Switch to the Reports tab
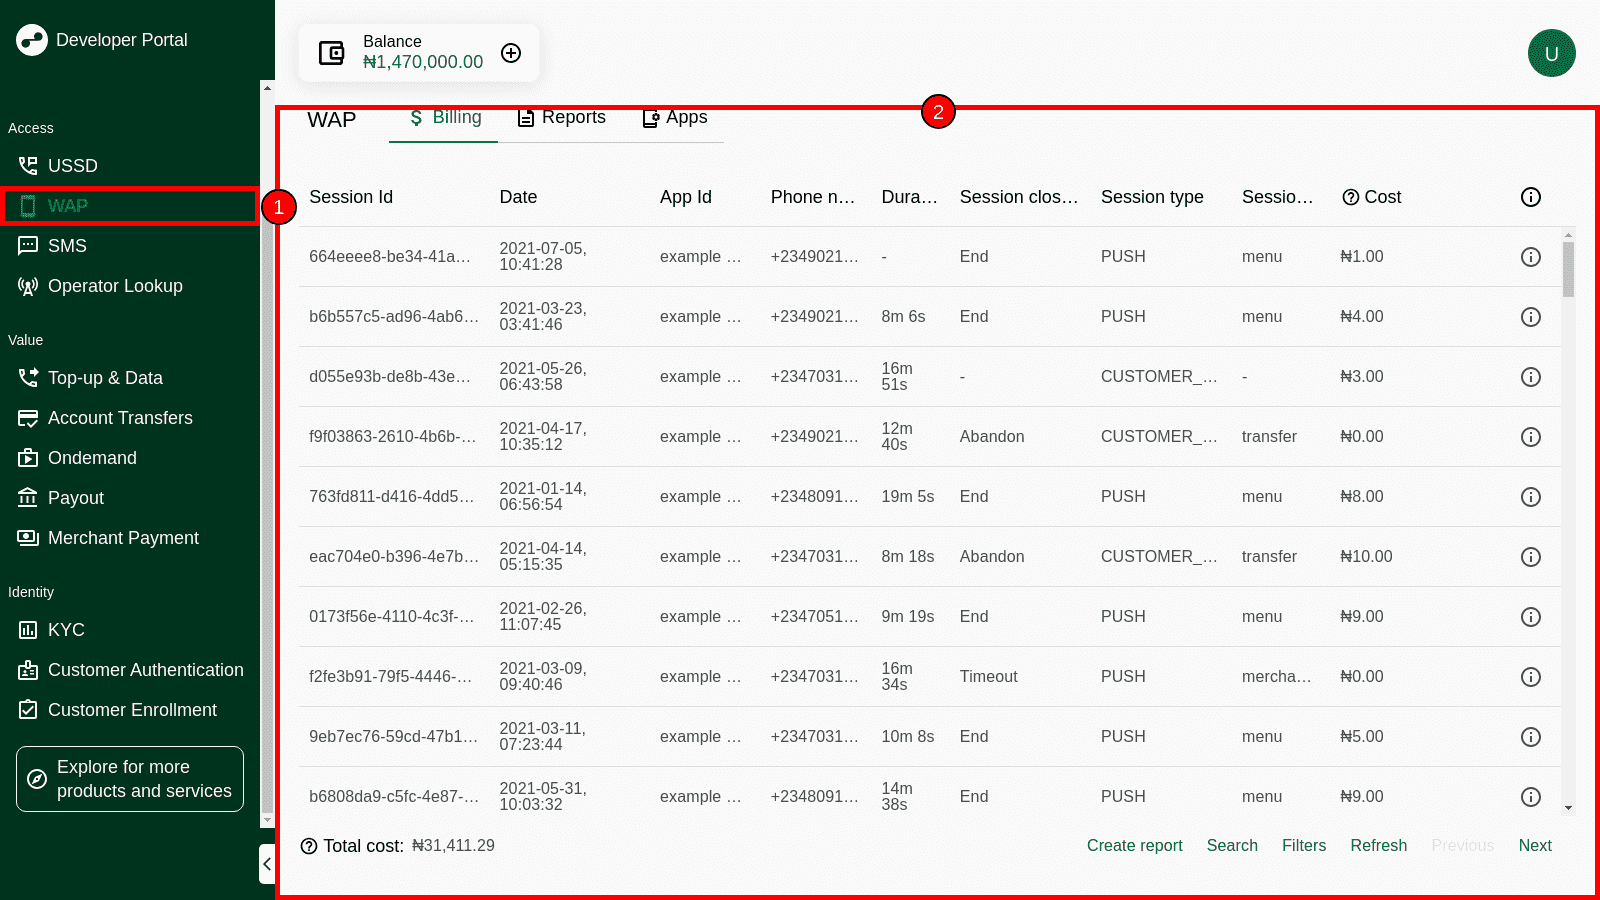1600x900 pixels. point(562,118)
